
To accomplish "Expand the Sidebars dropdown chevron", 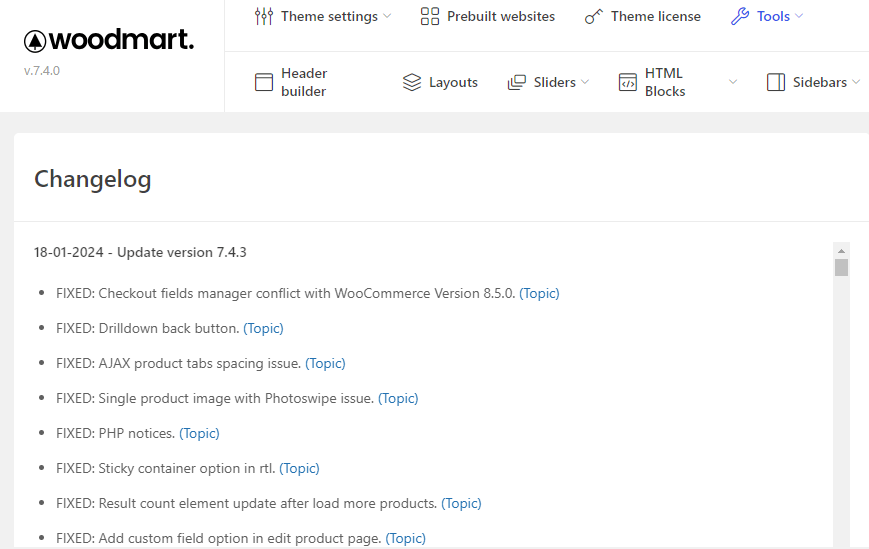I will tap(856, 82).
